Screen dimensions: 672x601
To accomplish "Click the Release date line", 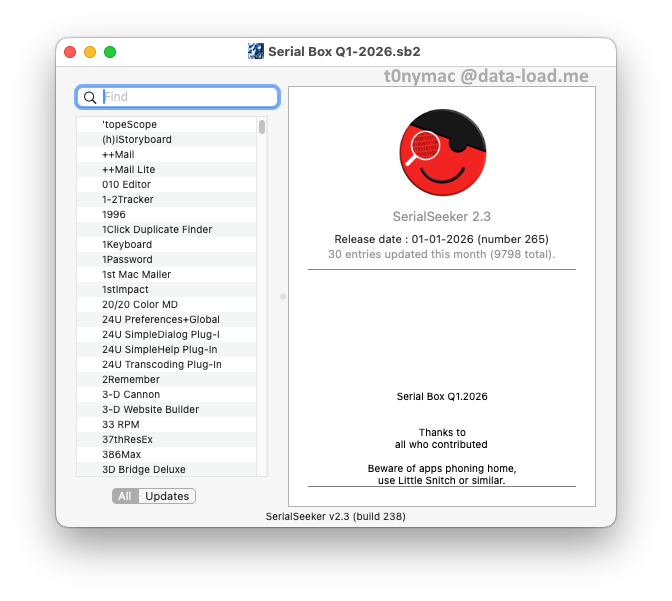I will 441,239.
